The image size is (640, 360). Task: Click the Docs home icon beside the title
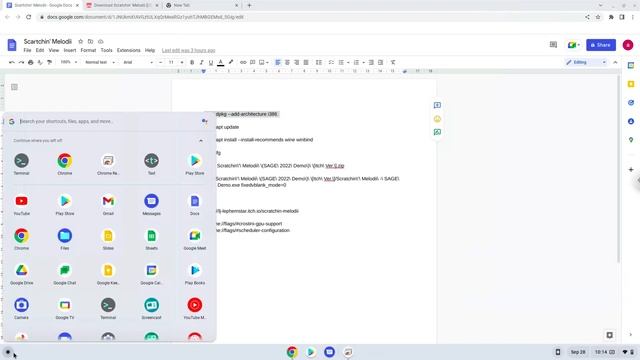(x=12, y=45)
